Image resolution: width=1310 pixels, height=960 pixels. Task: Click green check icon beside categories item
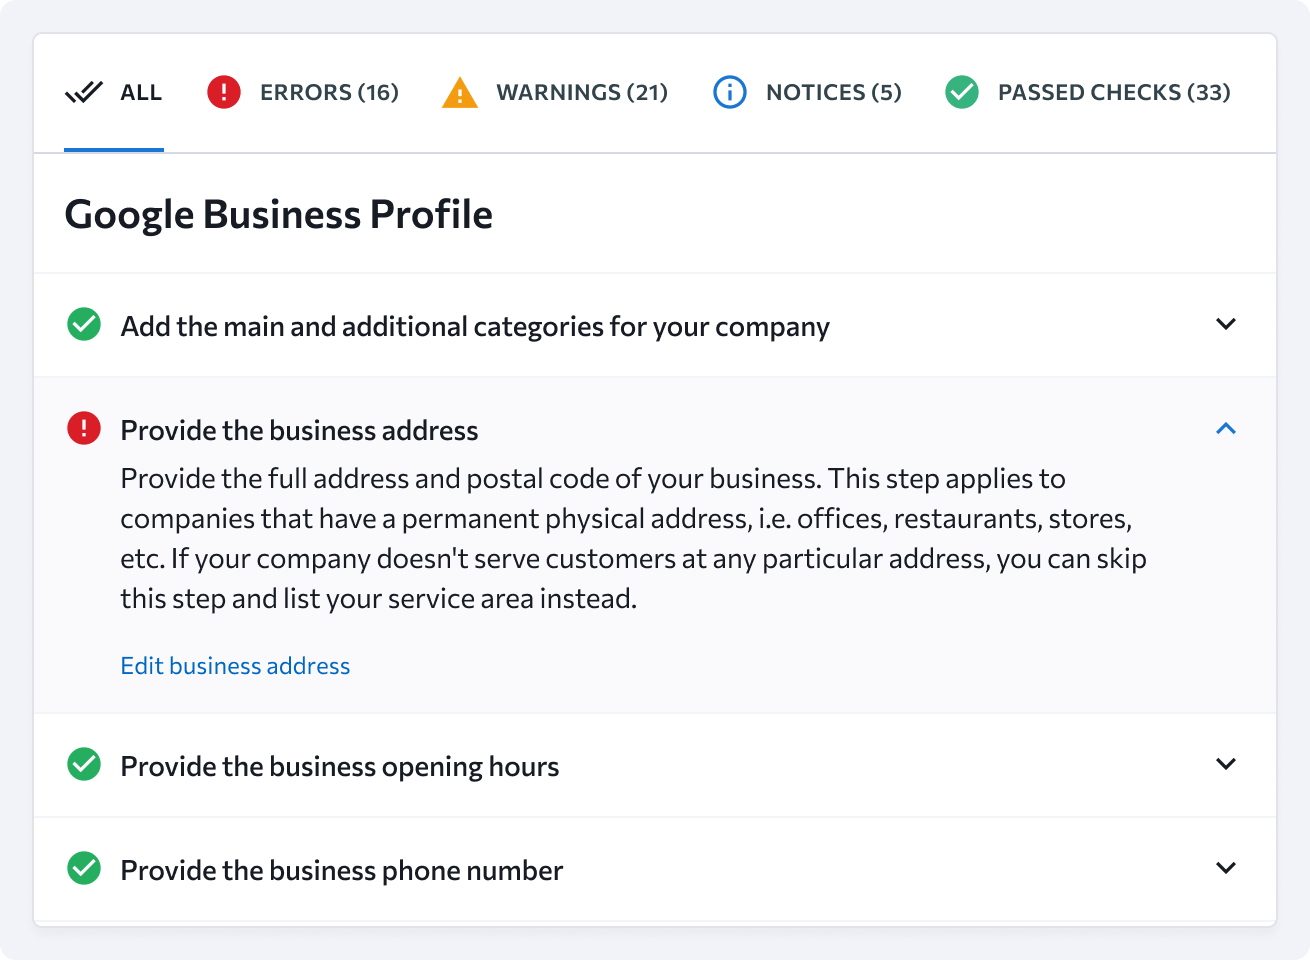(x=84, y=325)
